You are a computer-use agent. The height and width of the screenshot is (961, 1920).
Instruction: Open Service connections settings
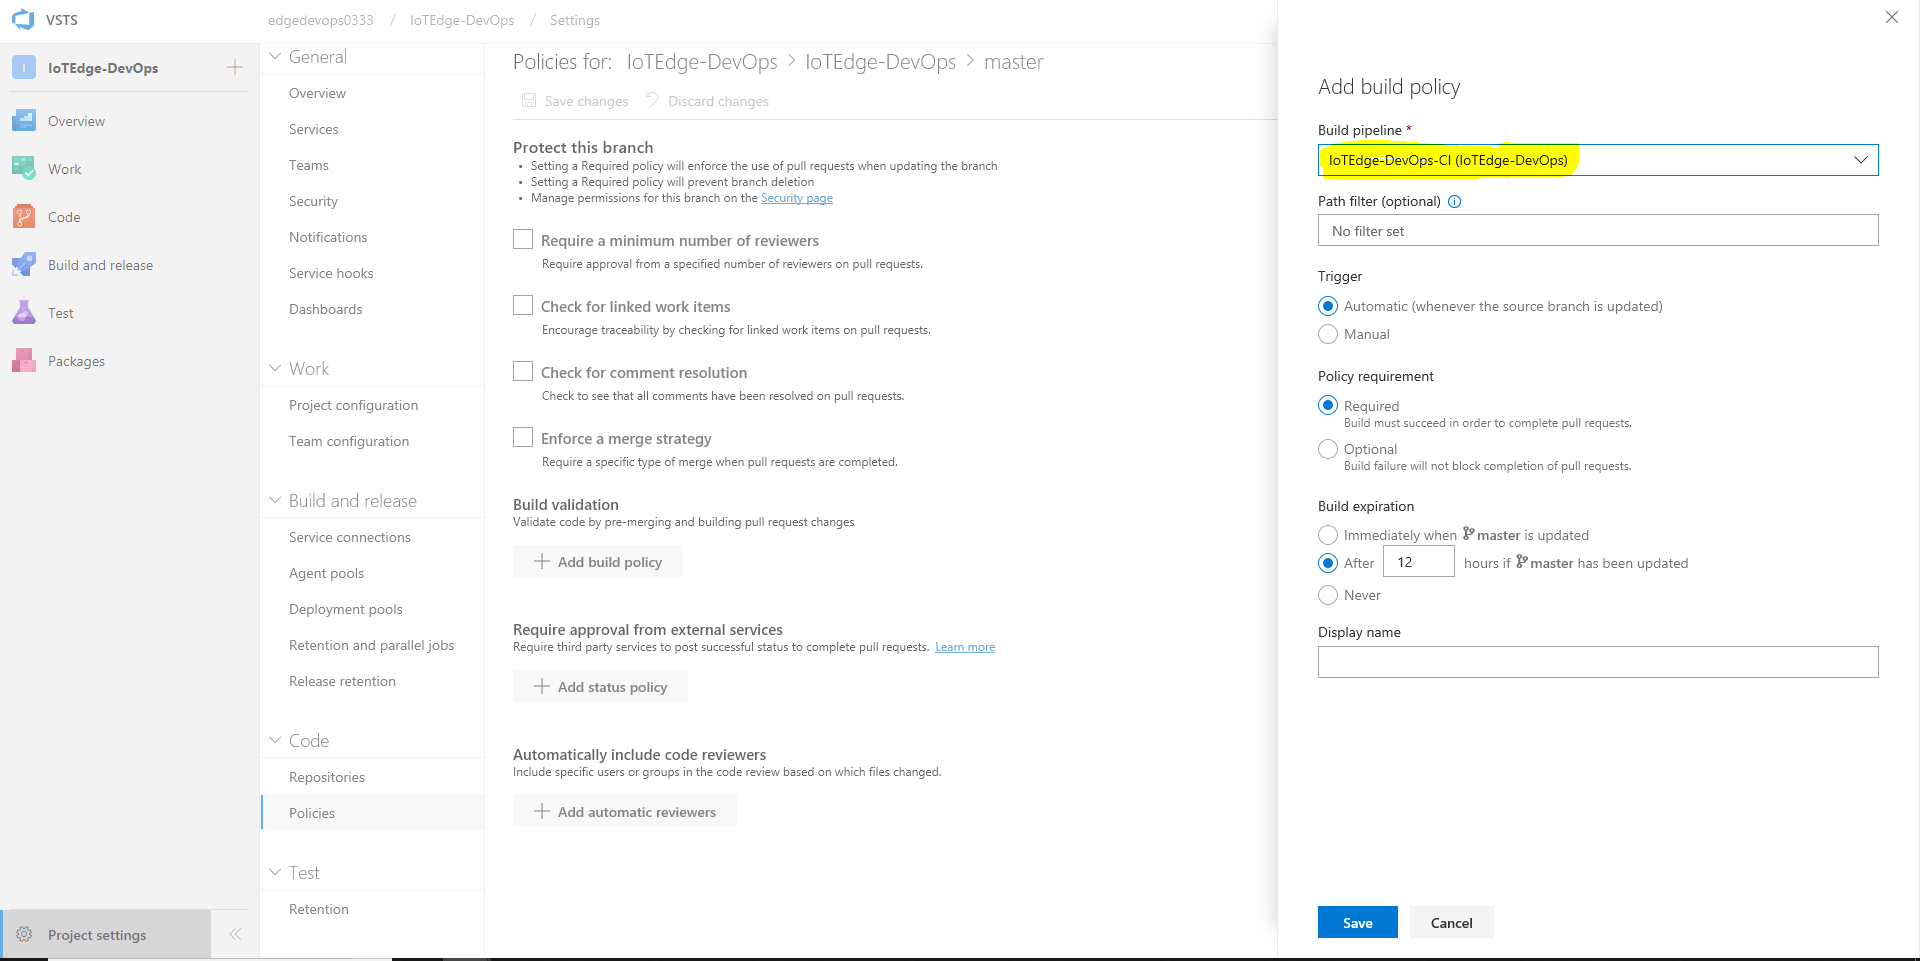click(x=349, y=537)
